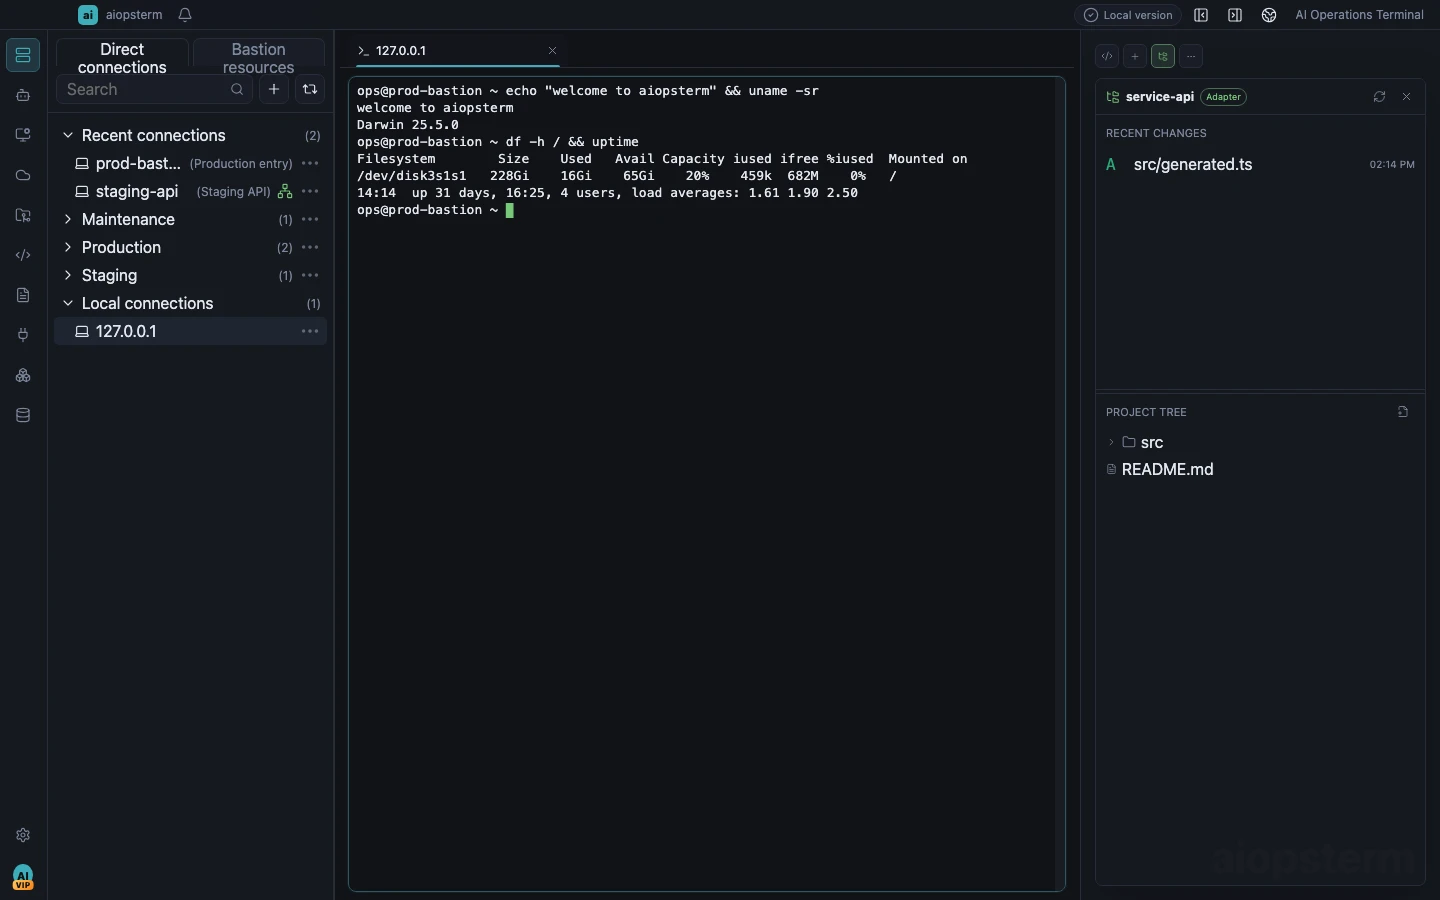This screenshot has height=900, width=1440.
Task: Open more options for staging-api row
Action: pyautogui.click(x=310, y=191)
